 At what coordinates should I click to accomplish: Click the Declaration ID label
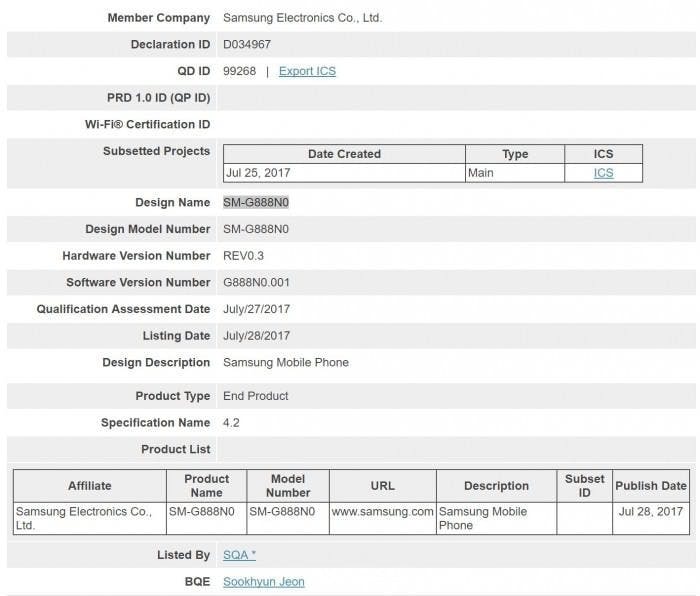coord(170,44)
